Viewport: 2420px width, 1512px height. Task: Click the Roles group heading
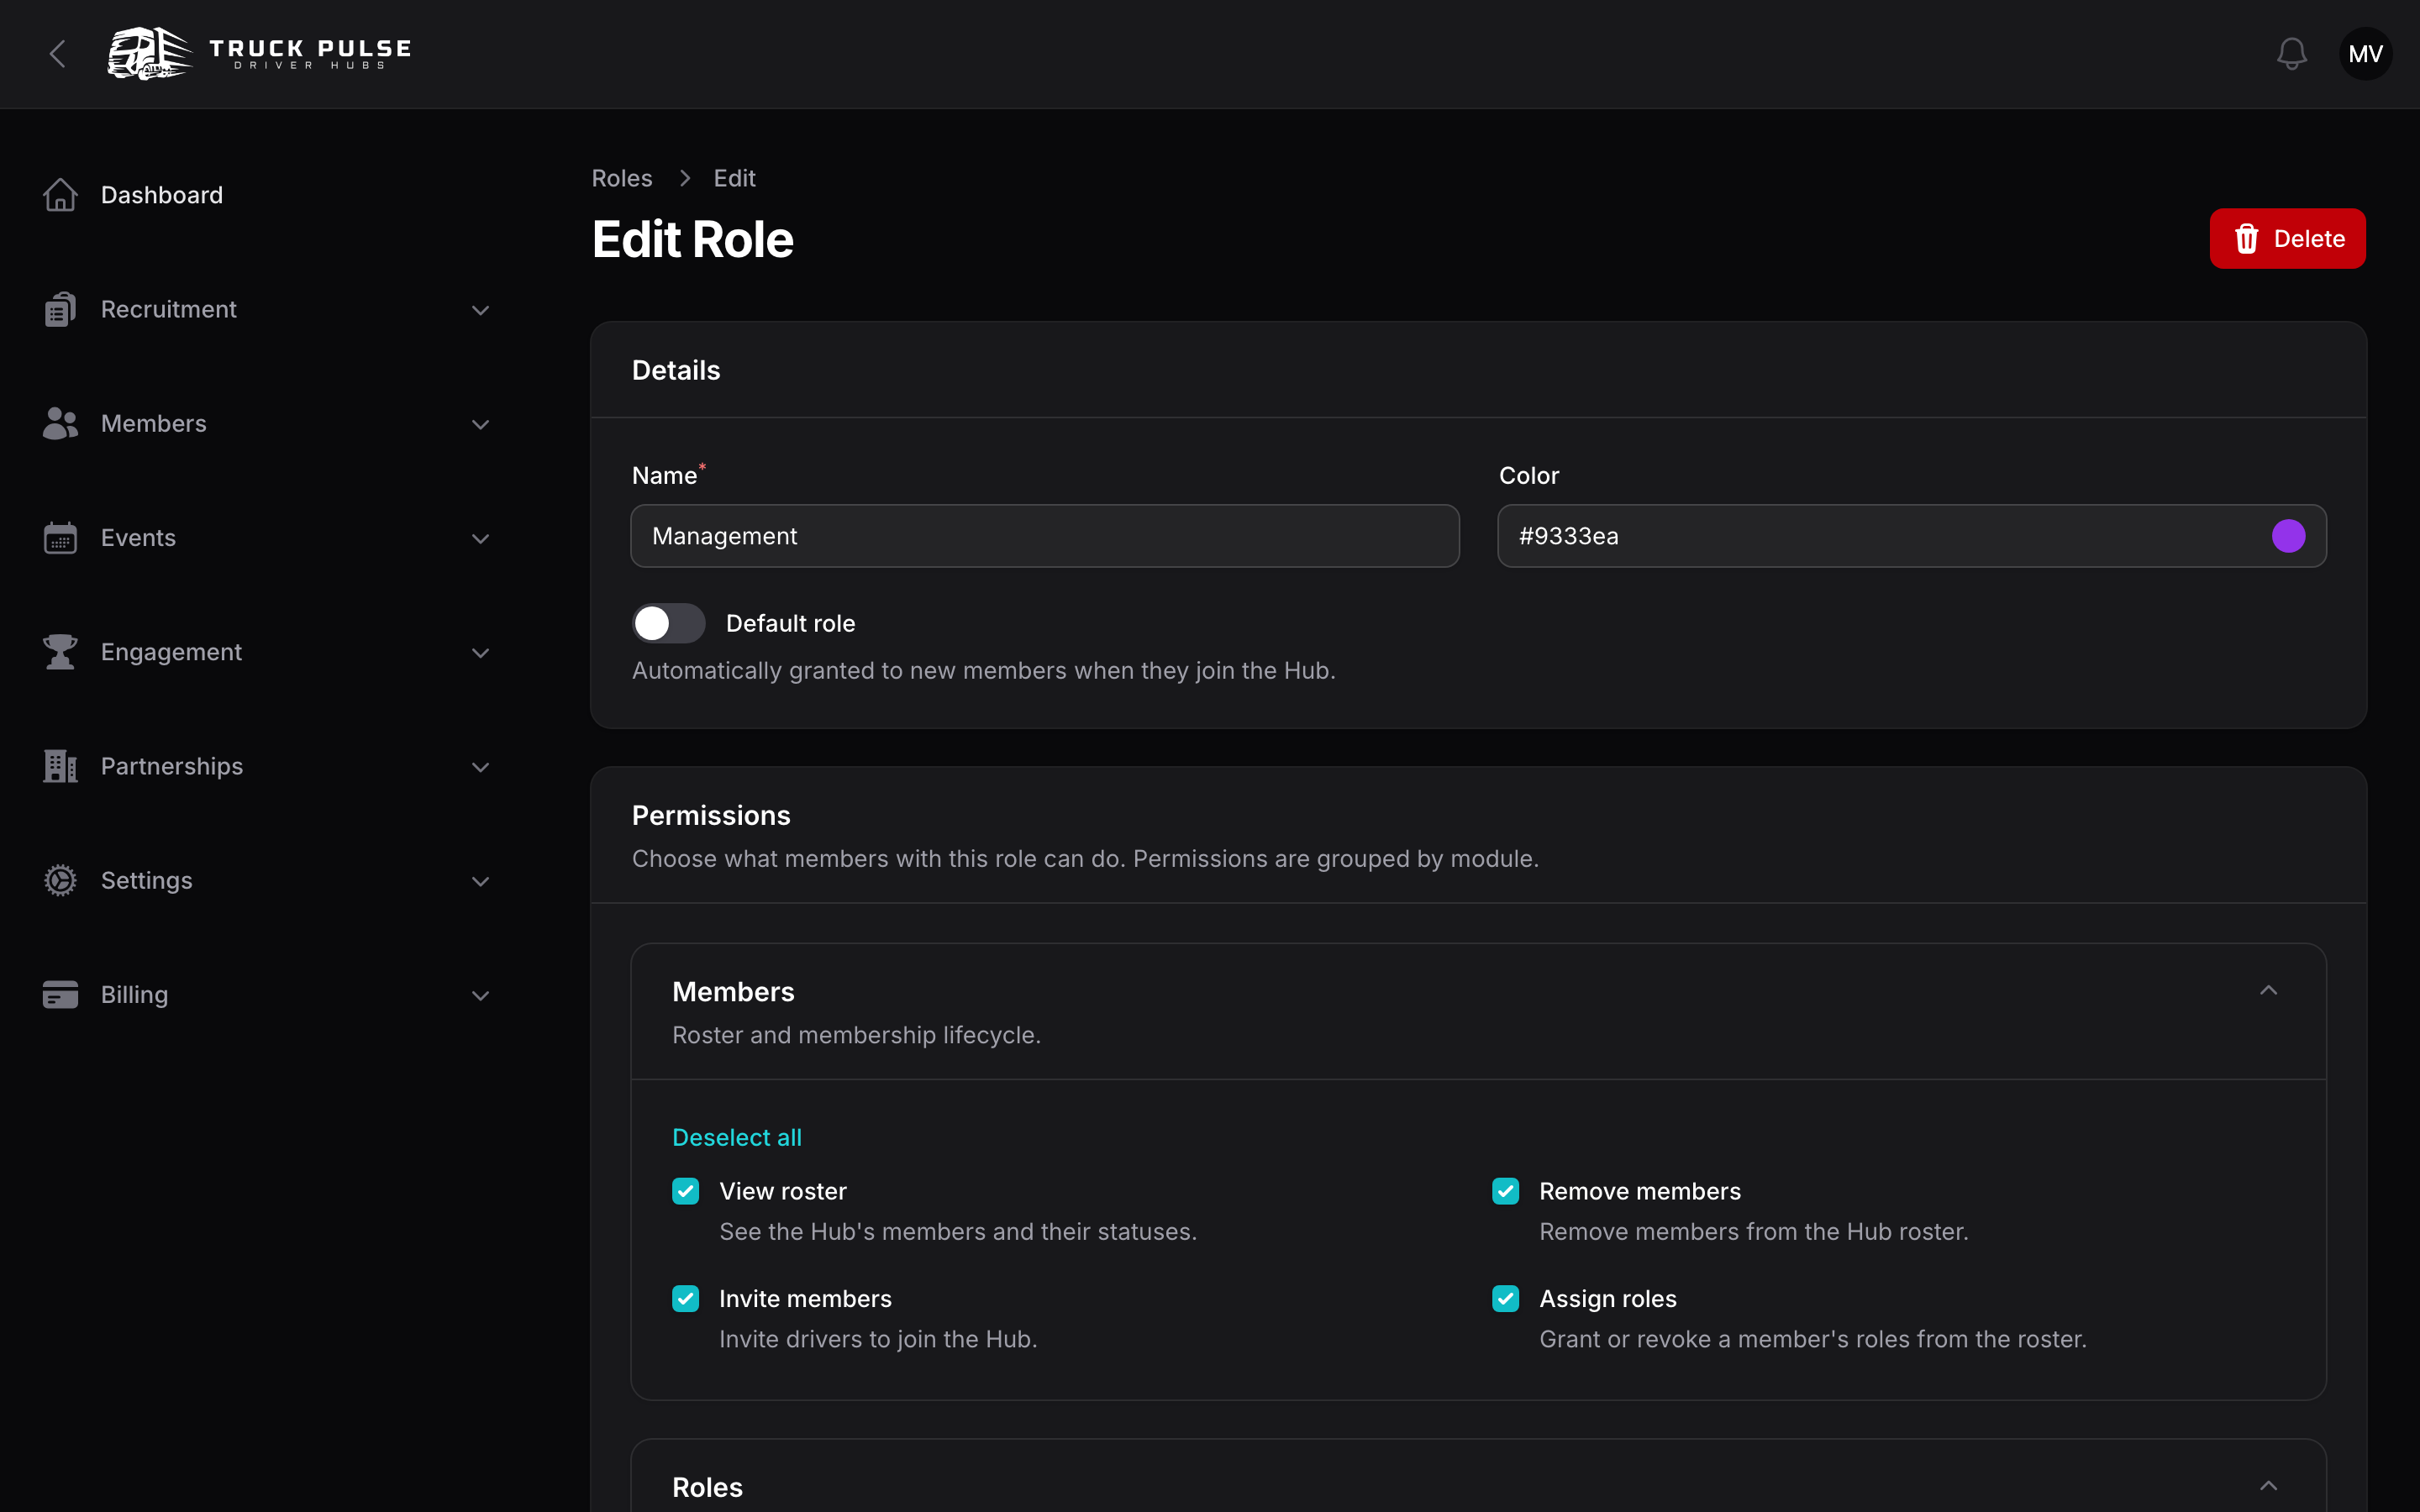pos(707,1487)
